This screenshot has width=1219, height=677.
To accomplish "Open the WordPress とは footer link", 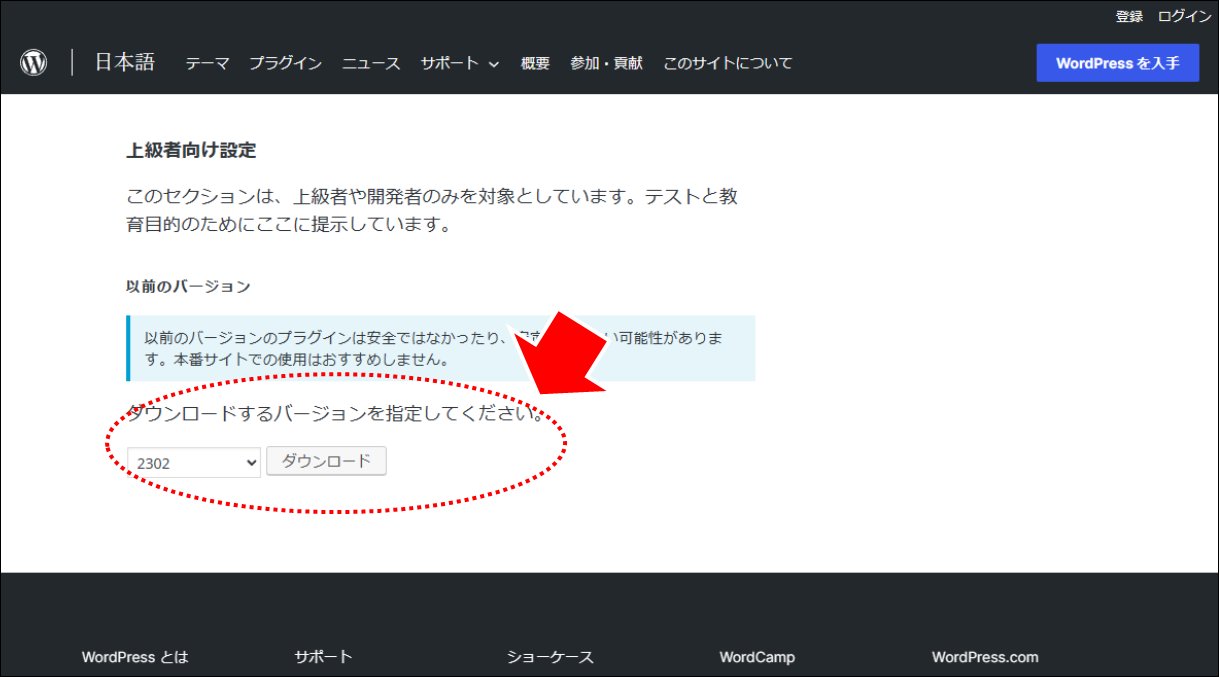I will 135,657.
